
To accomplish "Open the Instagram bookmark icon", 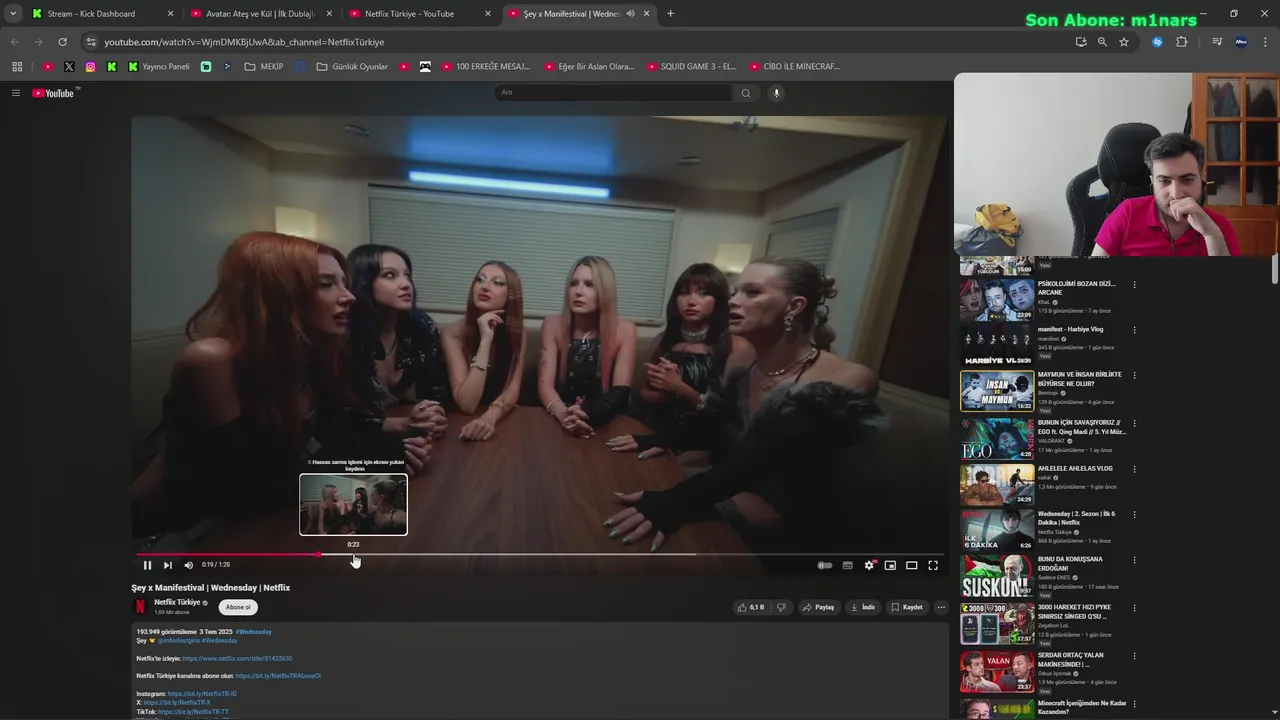I will pos(90,67).
